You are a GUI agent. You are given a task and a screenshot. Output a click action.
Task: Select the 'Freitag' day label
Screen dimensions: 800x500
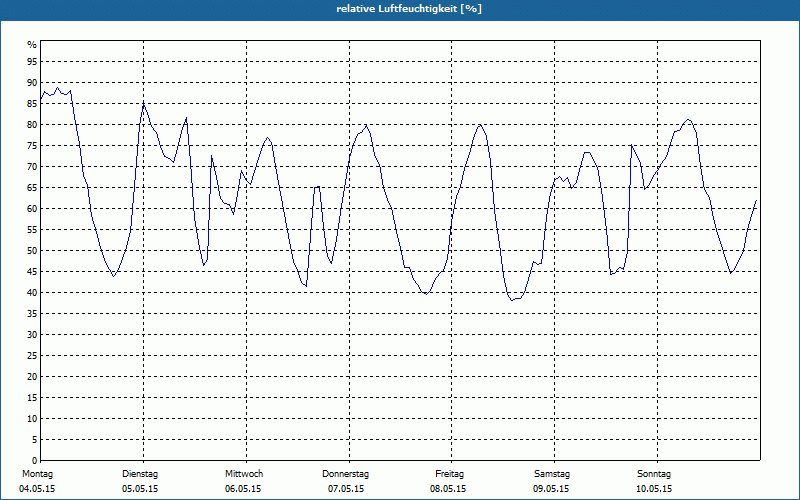tap(449, 474)
